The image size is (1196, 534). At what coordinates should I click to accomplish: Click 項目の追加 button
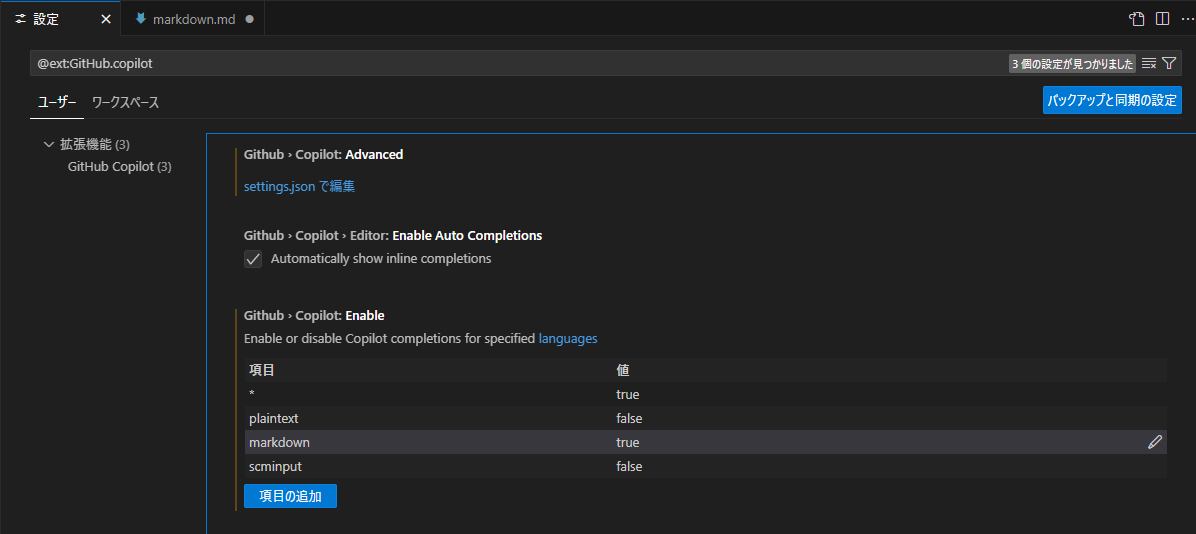pos(291,496)
